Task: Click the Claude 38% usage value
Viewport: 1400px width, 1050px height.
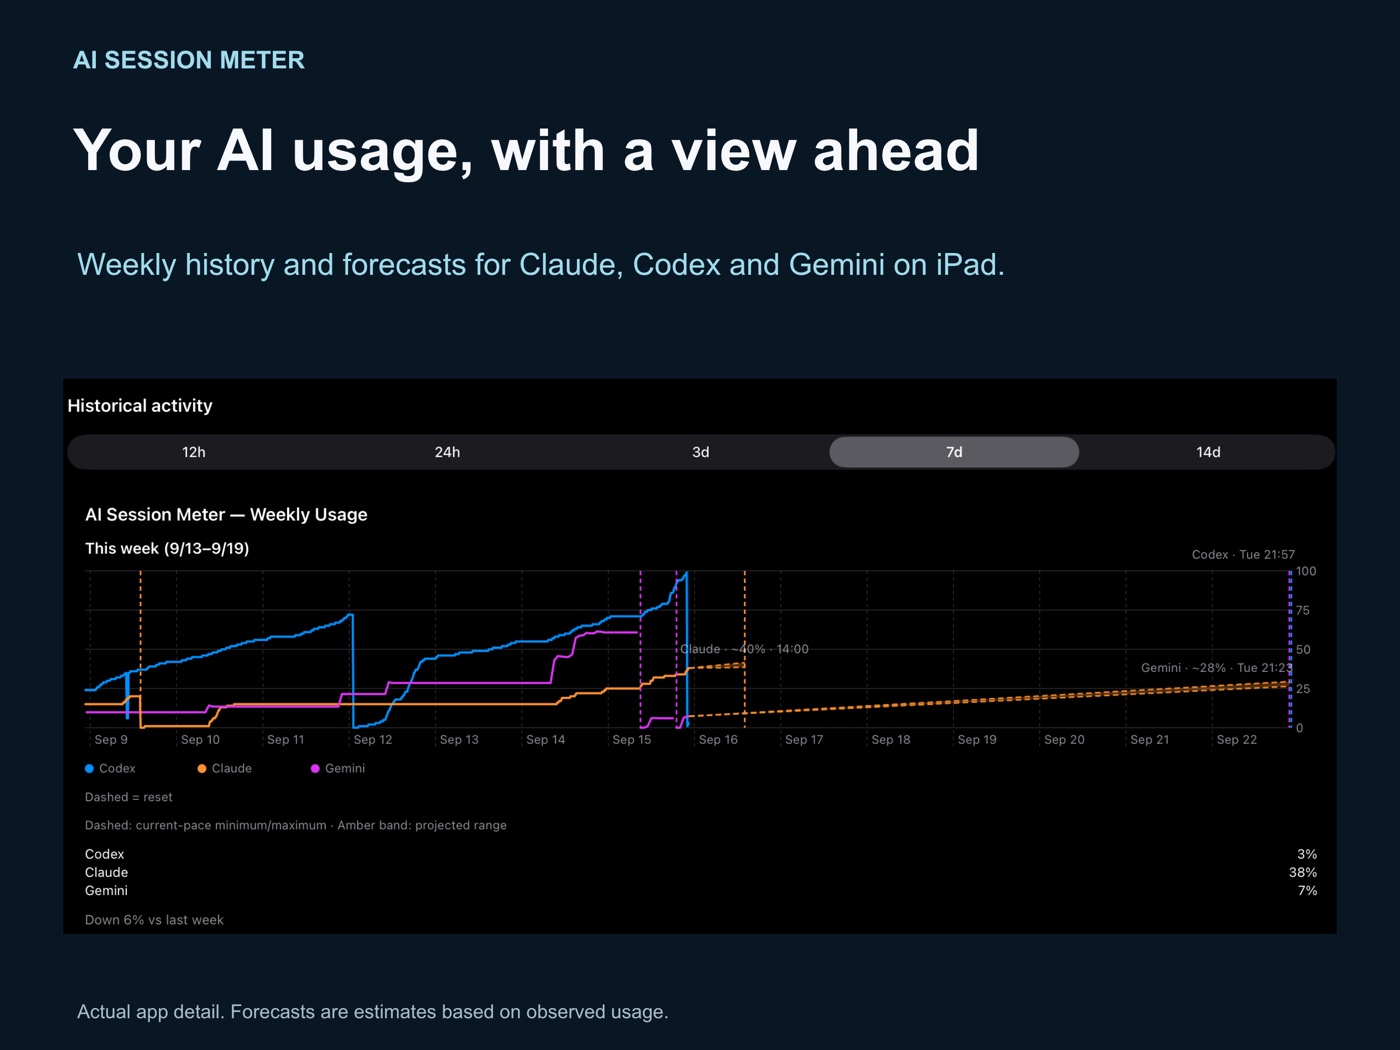Action: [x=1303, y=872]
